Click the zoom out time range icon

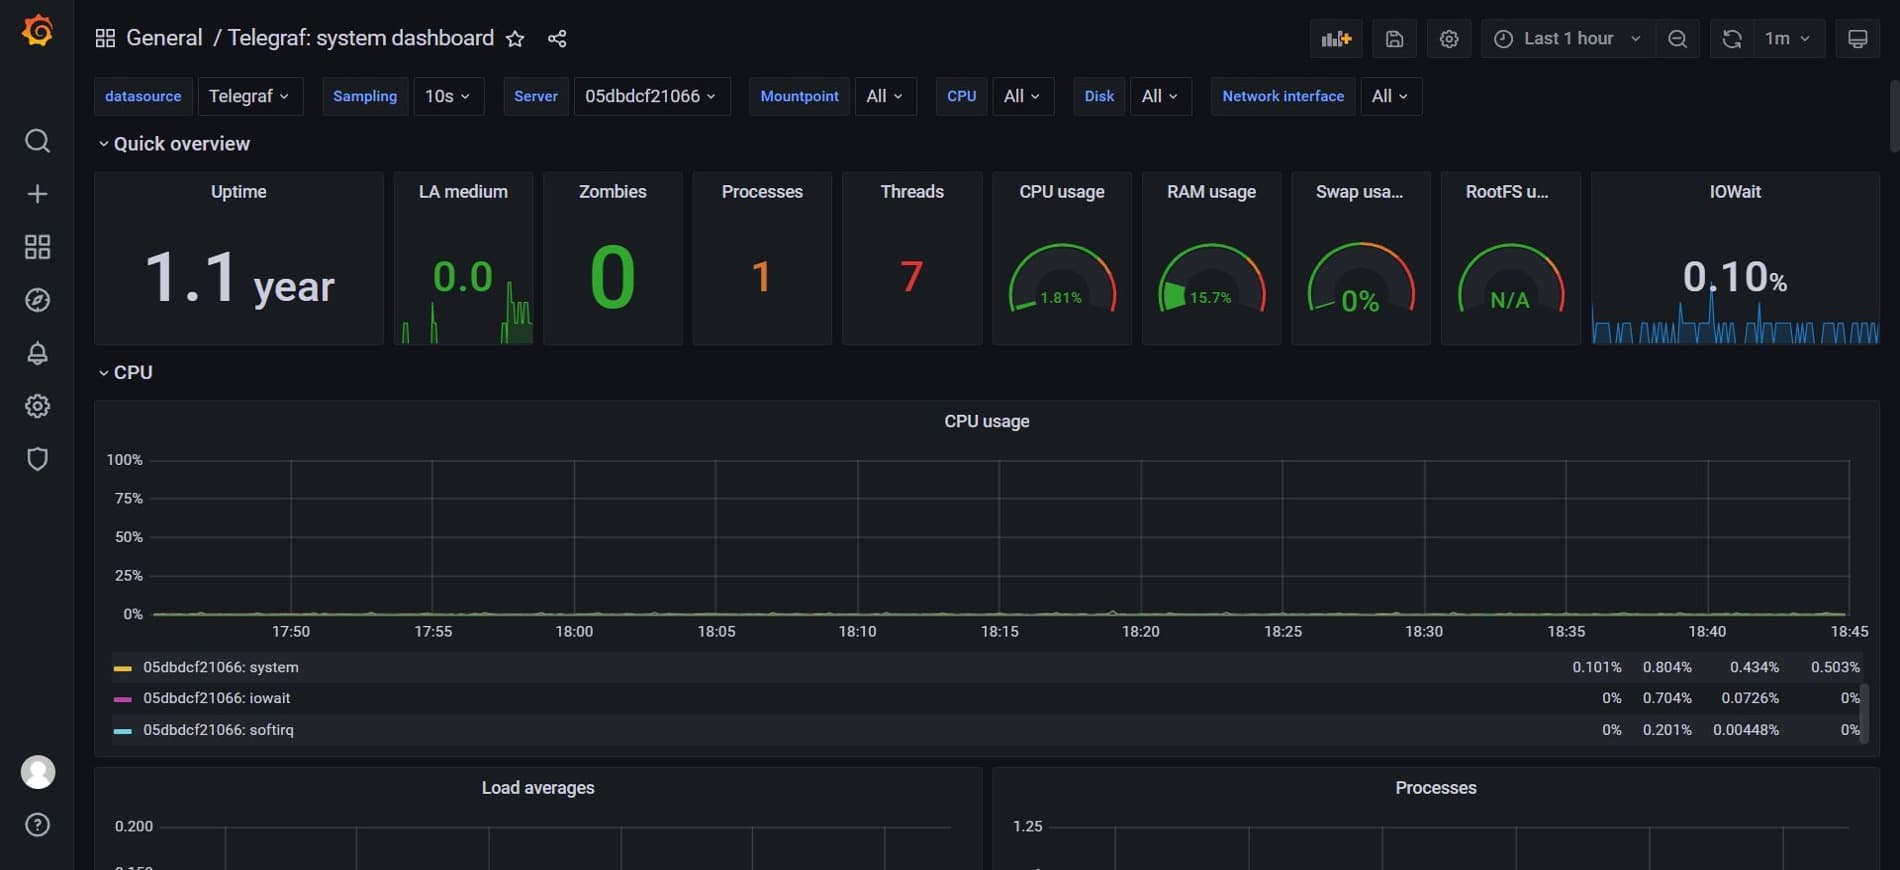pos(1677,39)
